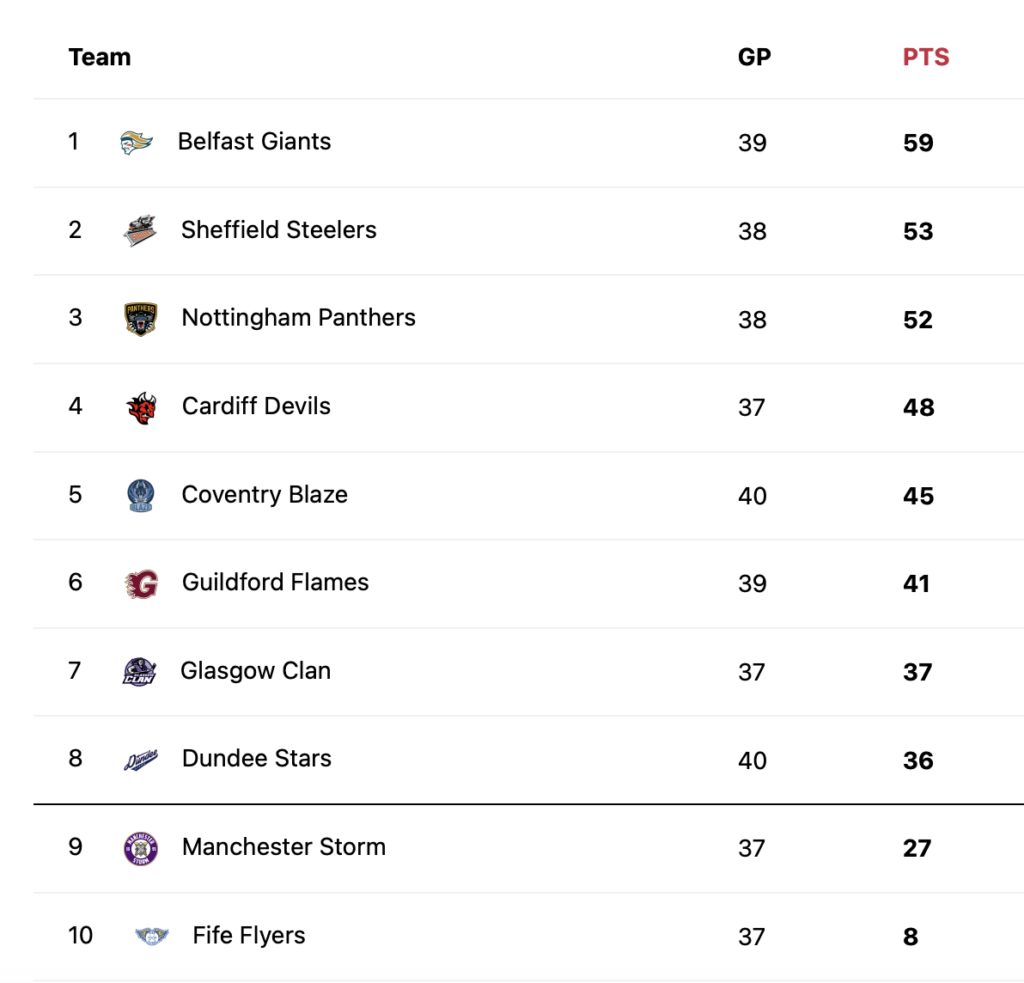Open the Guildford Flames G logo
Image resolution: width=1024 pixels, height=983 pixels.
(x=141, y=584)
